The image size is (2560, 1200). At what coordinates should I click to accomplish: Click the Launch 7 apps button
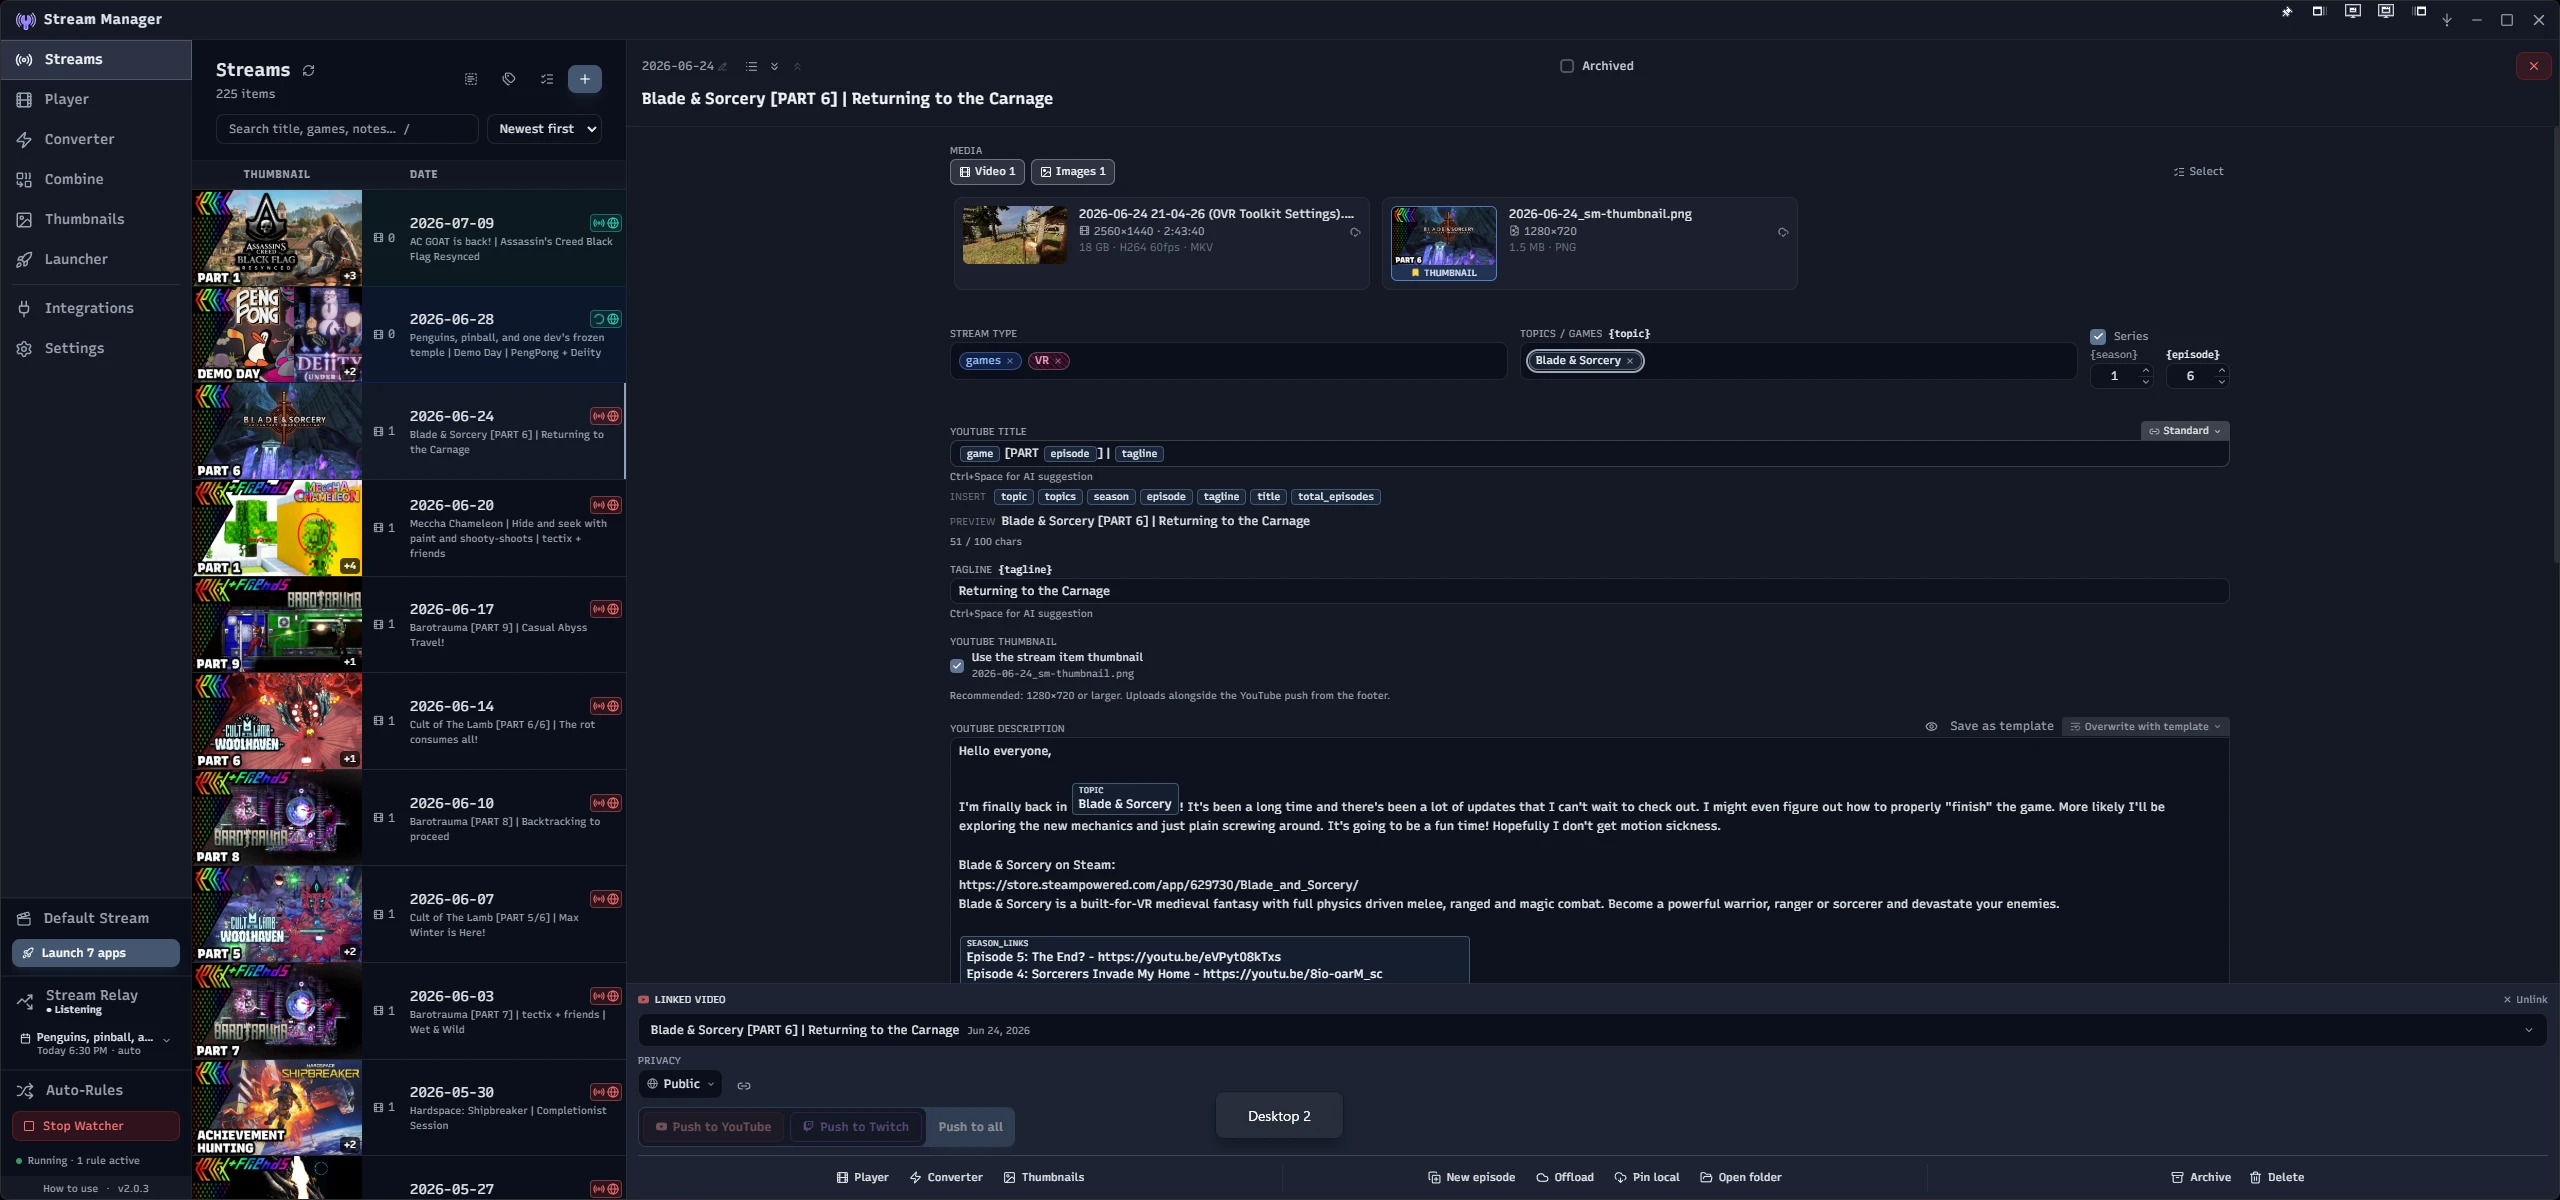click(96, 953)
